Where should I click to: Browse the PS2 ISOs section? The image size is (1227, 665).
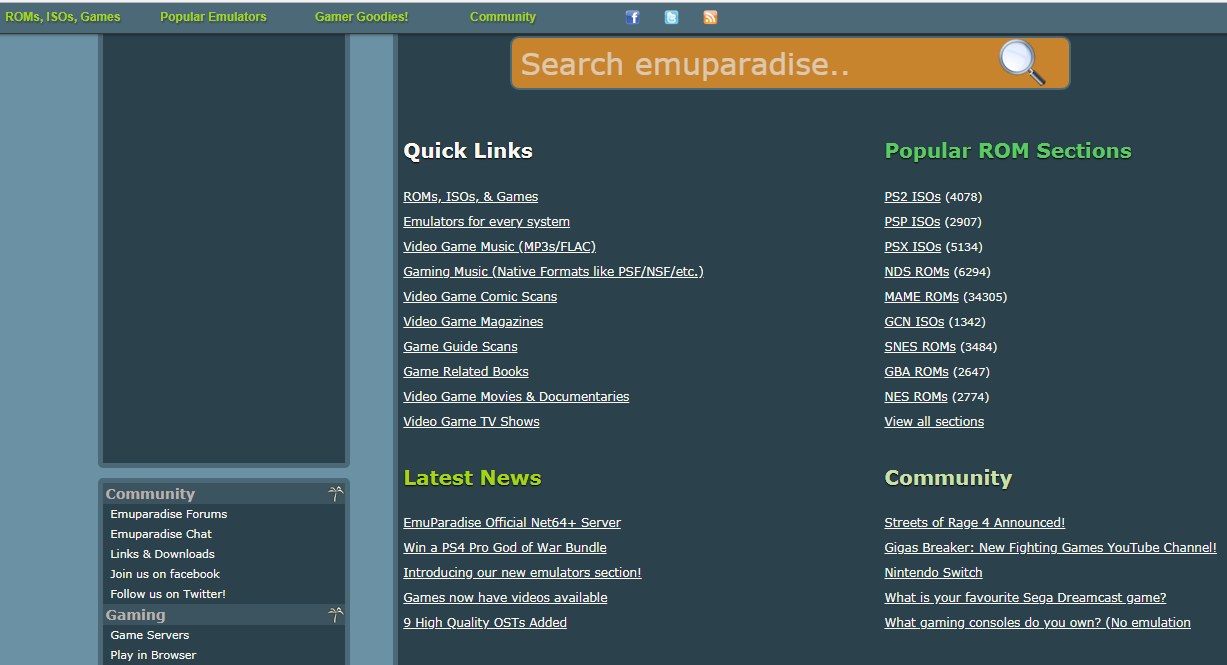click(x=912, y=197)
